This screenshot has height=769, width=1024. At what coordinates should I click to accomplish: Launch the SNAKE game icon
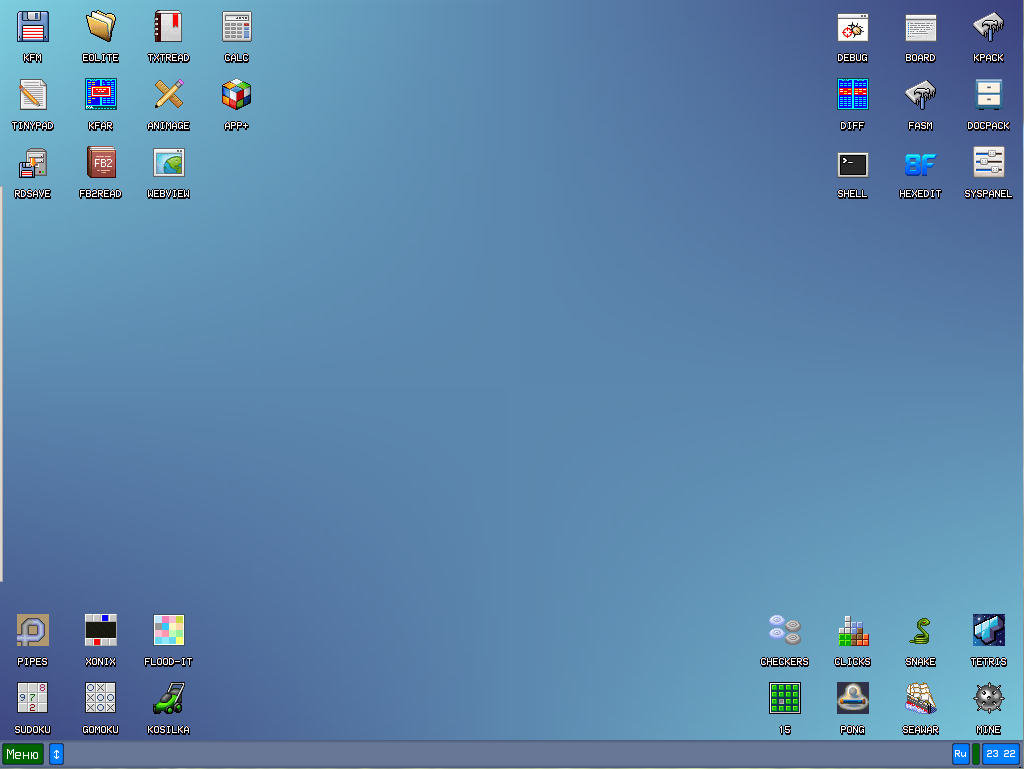[x=920, y=630]
